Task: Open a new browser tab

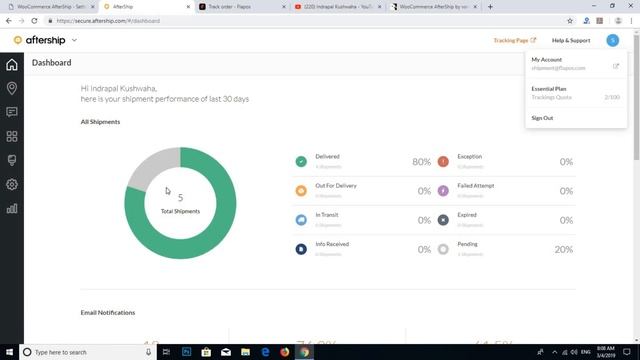Action: (490, 7)
